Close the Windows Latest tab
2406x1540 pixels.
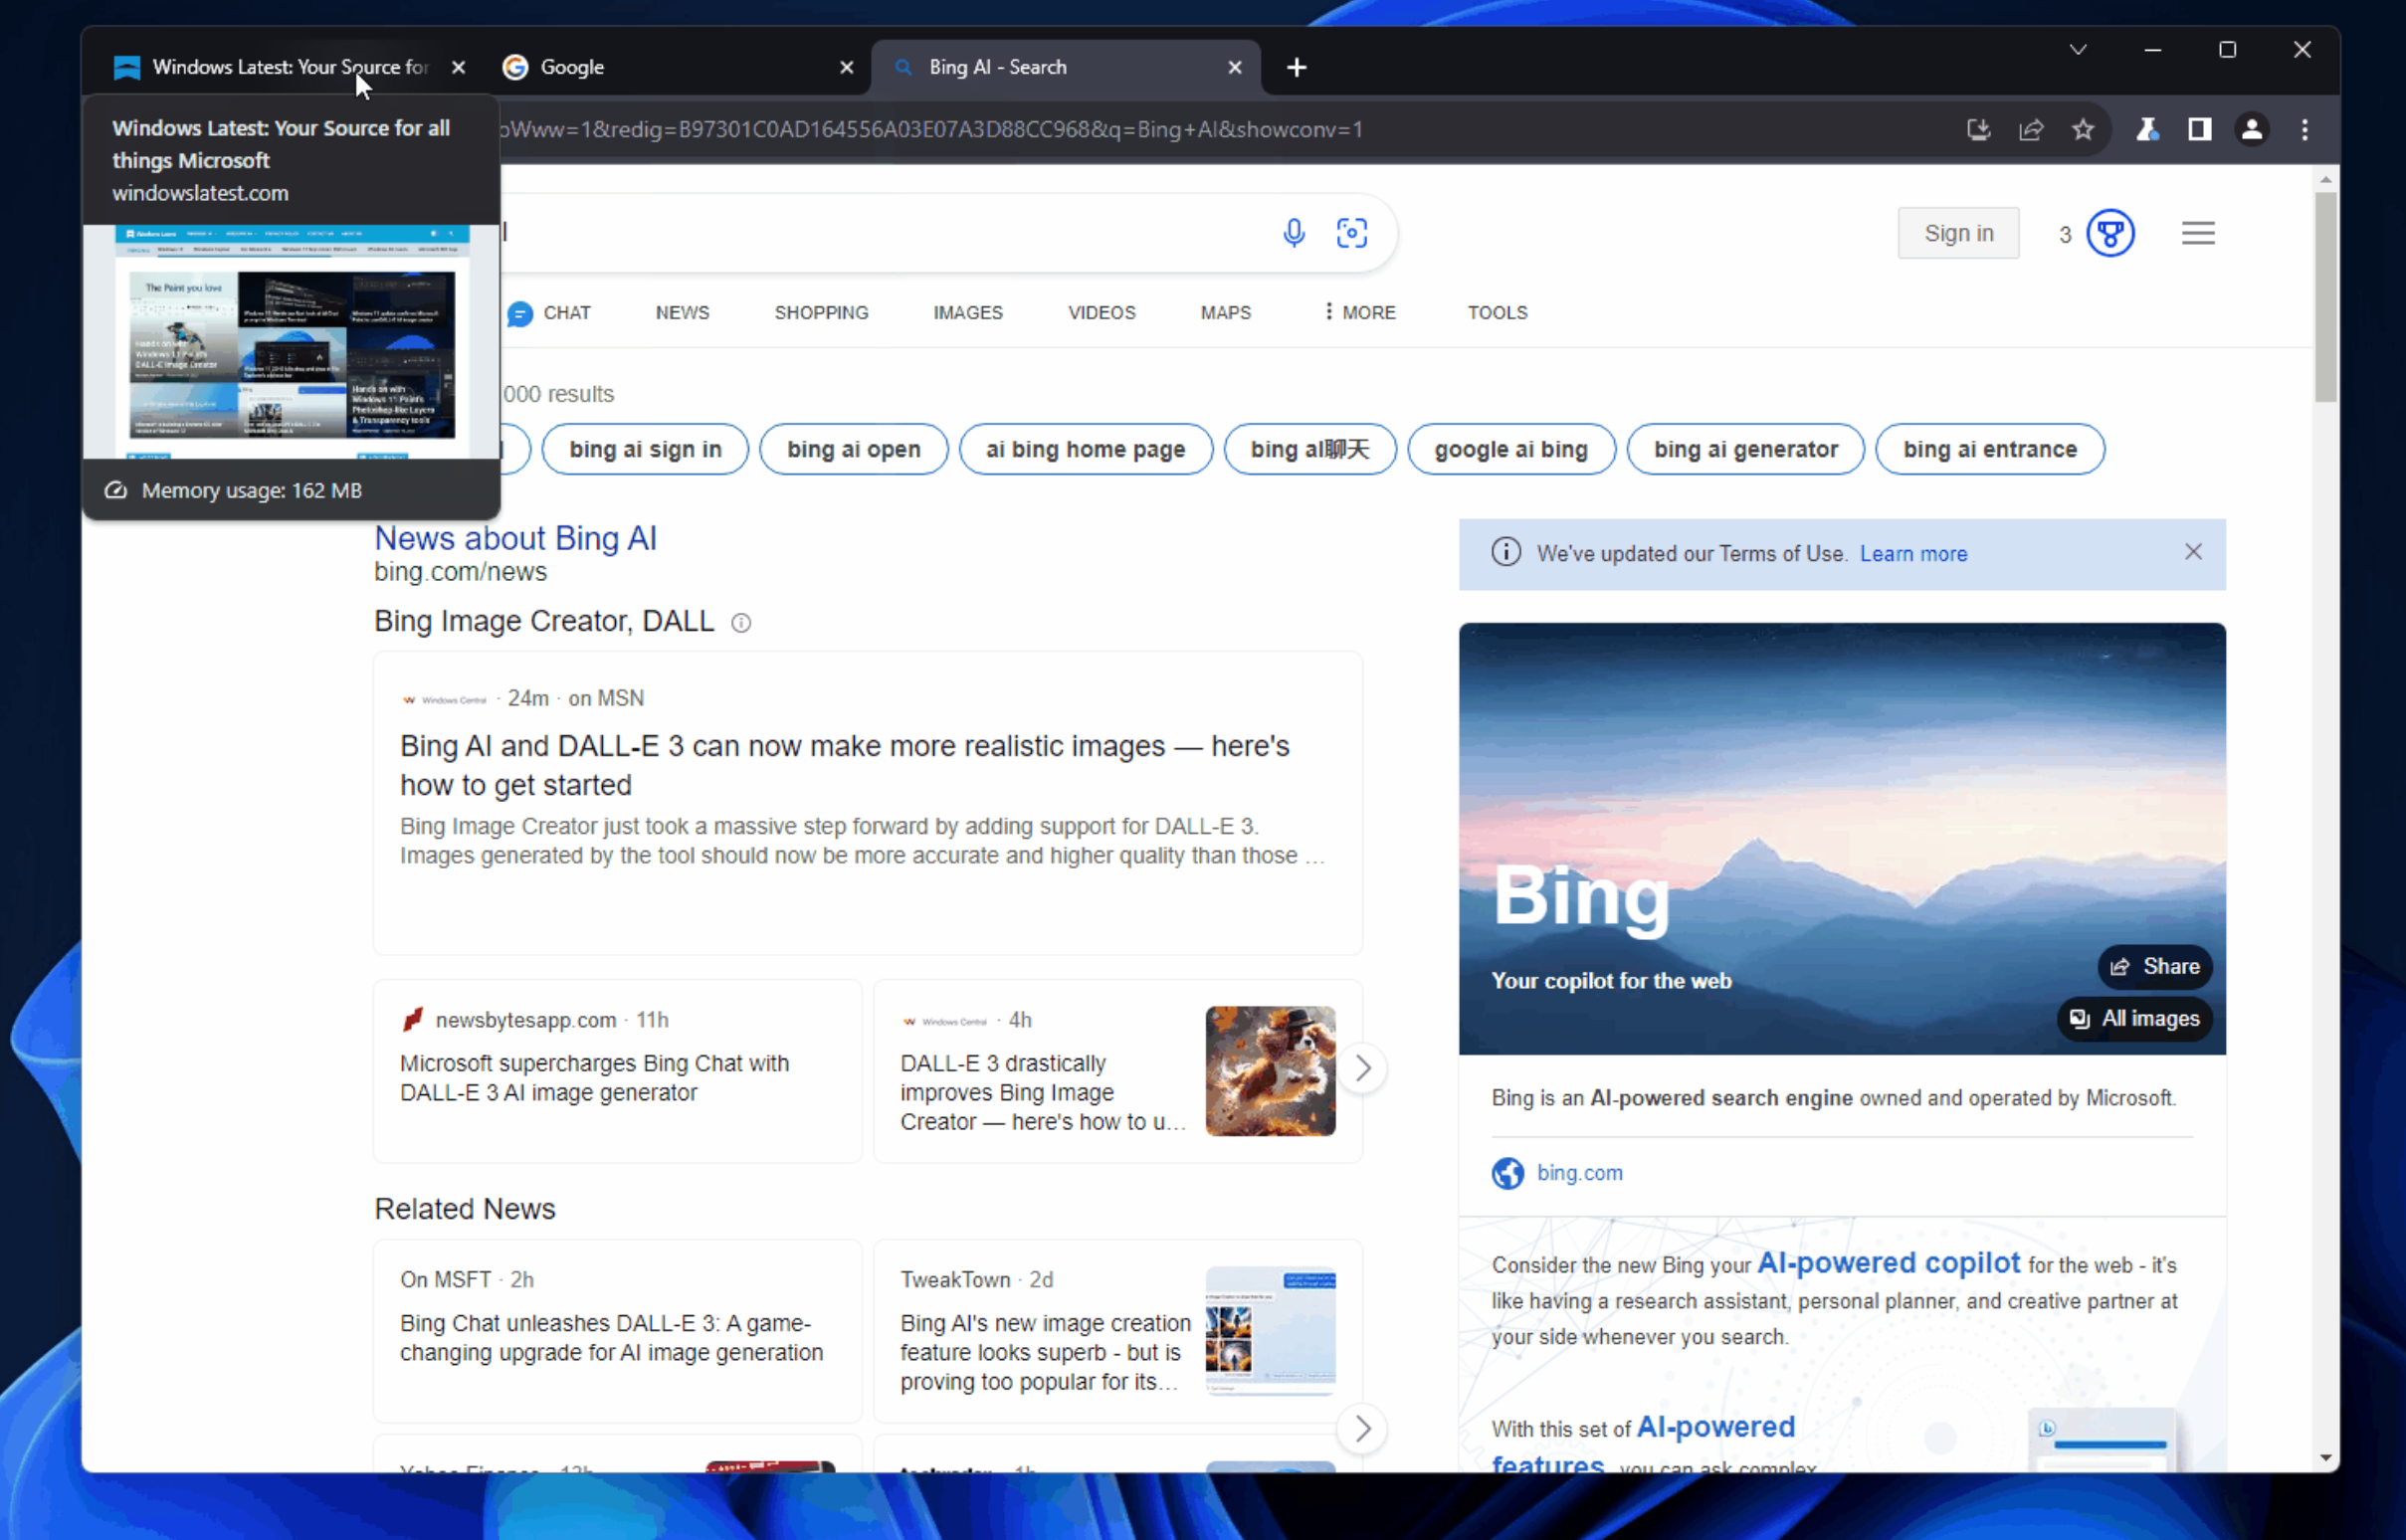(x=458, y=67)
